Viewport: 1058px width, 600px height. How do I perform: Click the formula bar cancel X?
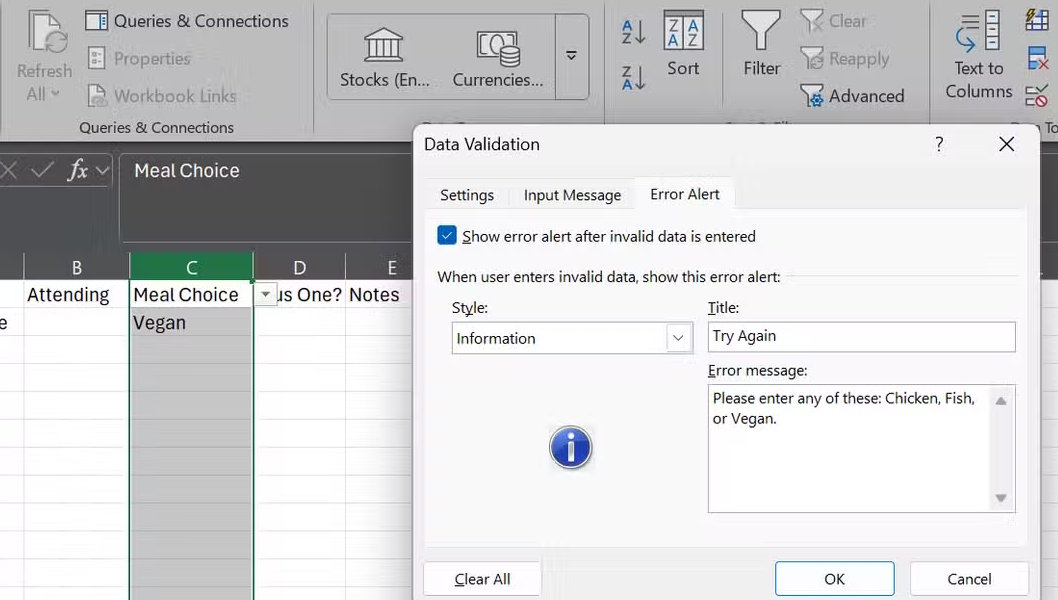[8, 171]
